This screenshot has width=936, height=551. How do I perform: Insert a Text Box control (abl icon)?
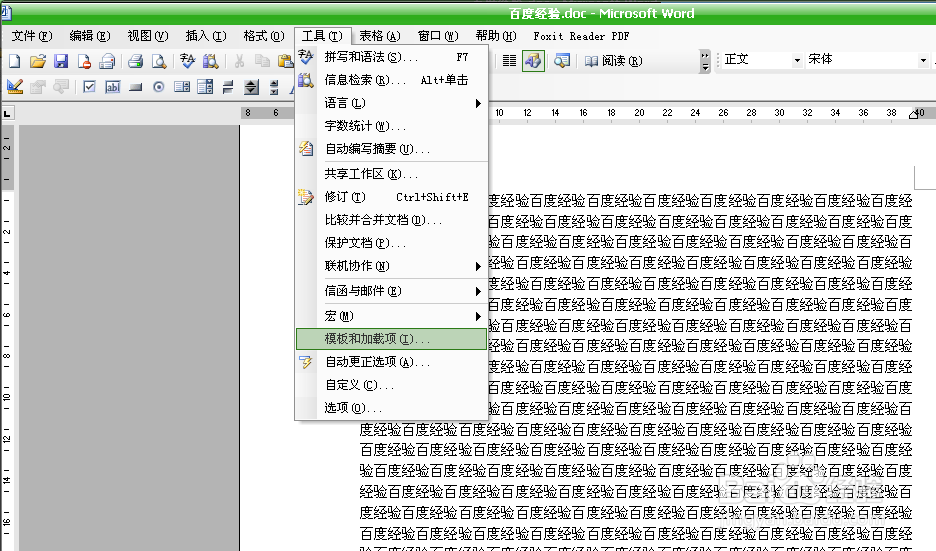coord(112,87)
